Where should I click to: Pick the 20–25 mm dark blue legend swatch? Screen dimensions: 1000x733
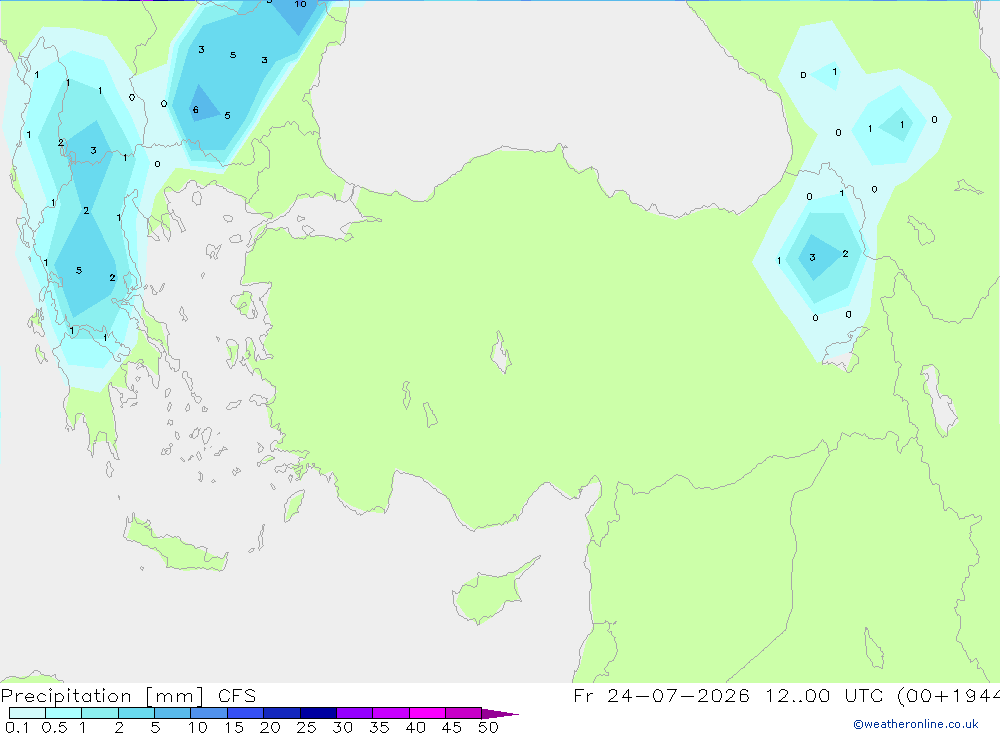click(281, 713)
